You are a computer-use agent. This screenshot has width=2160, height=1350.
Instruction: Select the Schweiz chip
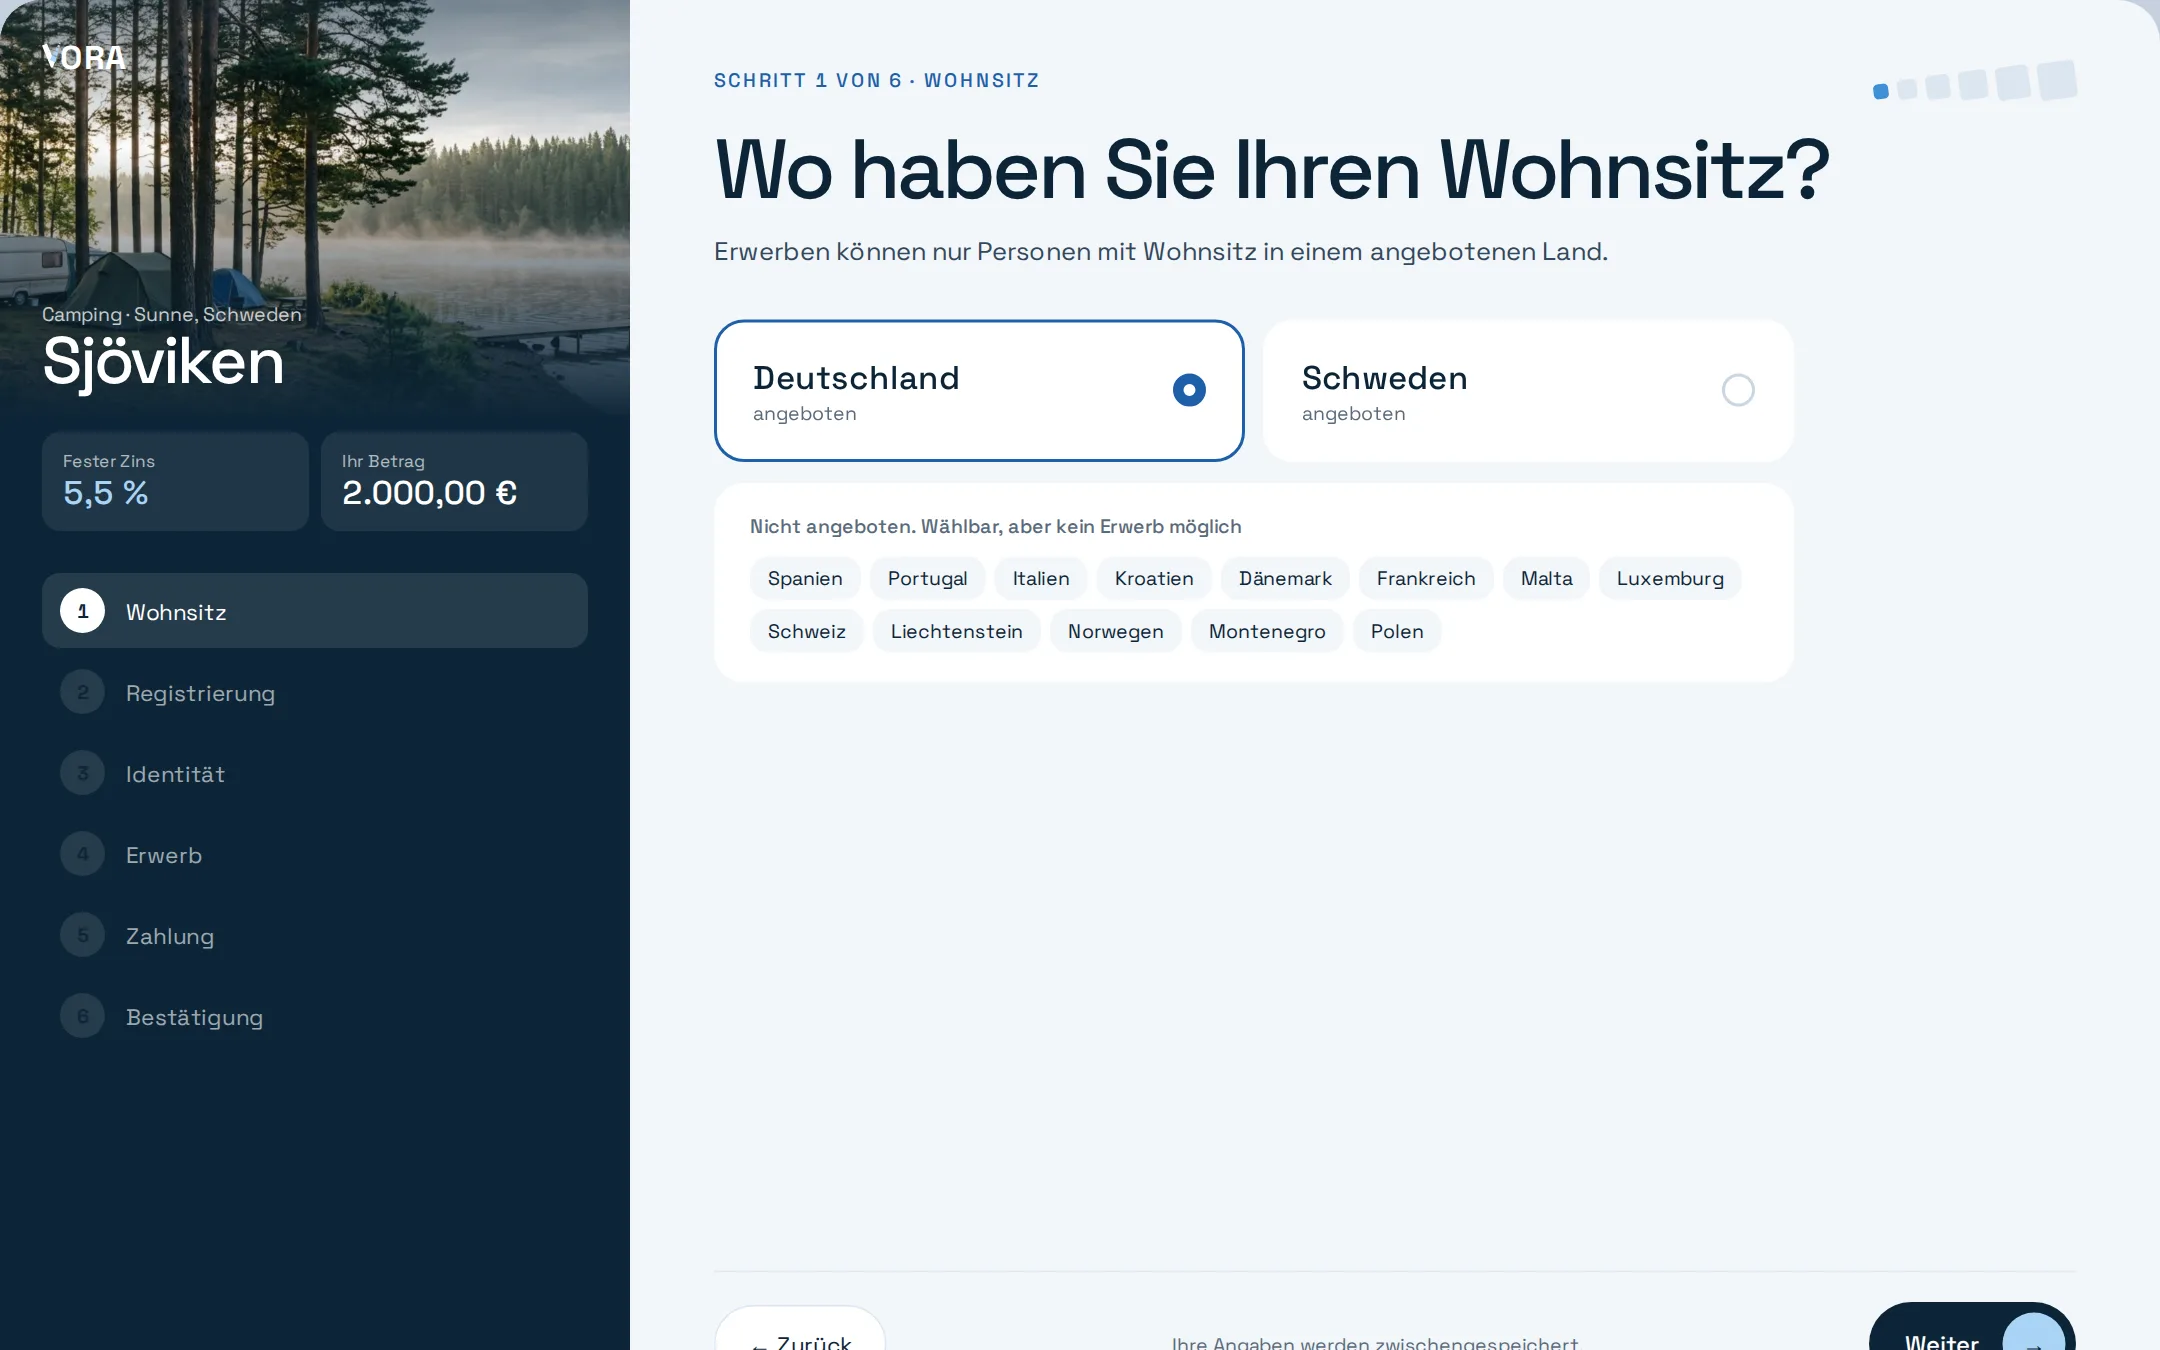[807, 631]
